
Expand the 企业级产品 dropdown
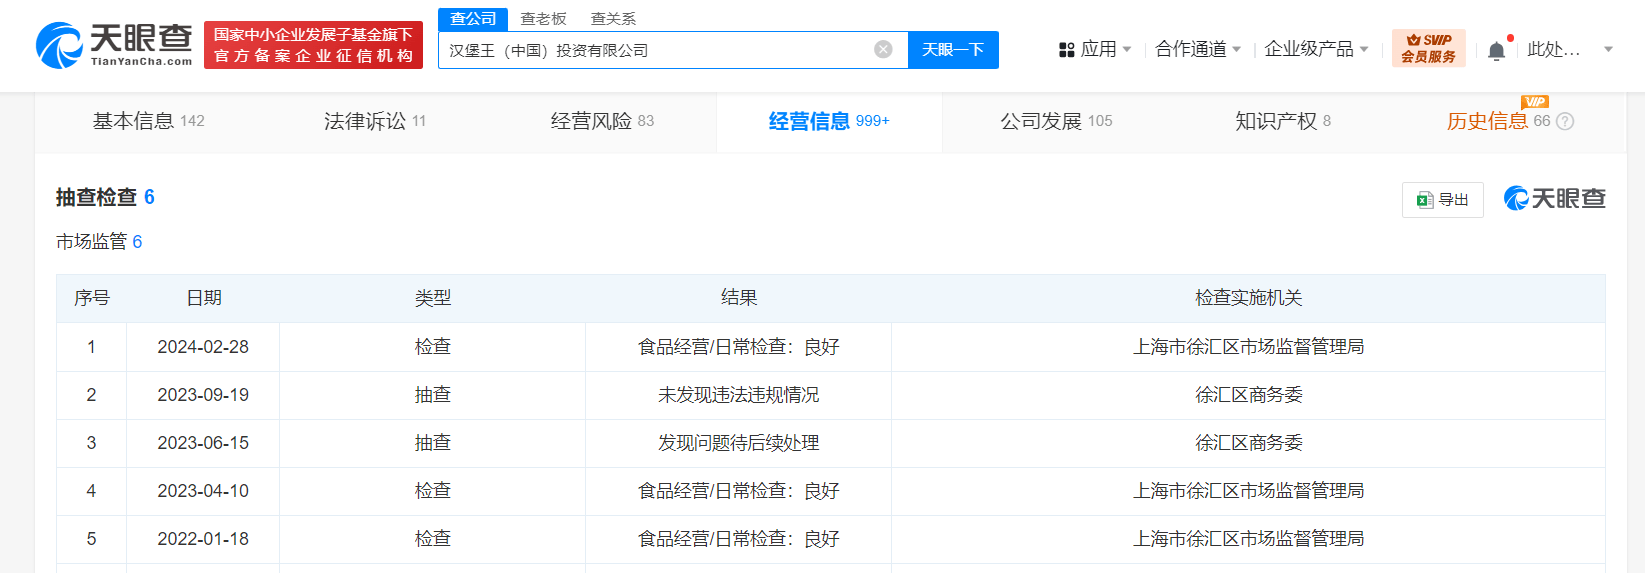point(1316,49)
